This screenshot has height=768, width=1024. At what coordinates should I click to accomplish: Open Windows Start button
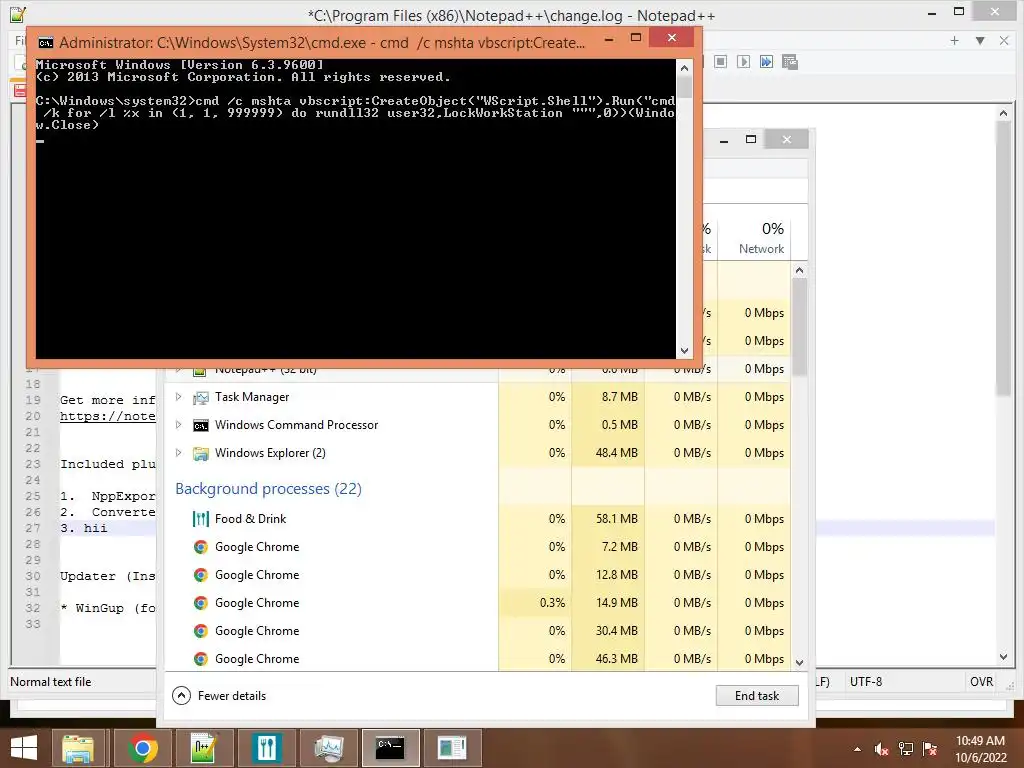coord(24,748)
